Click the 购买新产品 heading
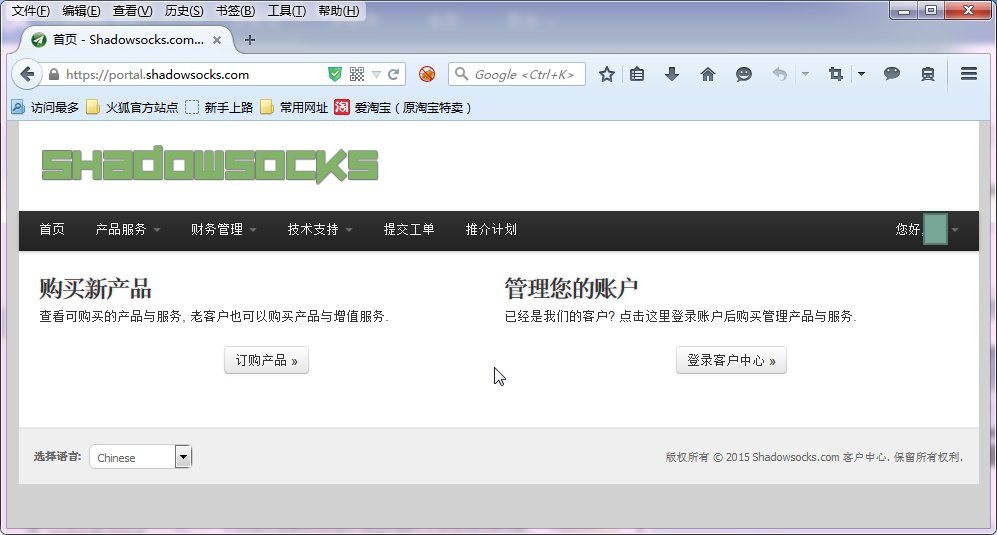The width and height of the screenshot is (997, 535). 95,289
